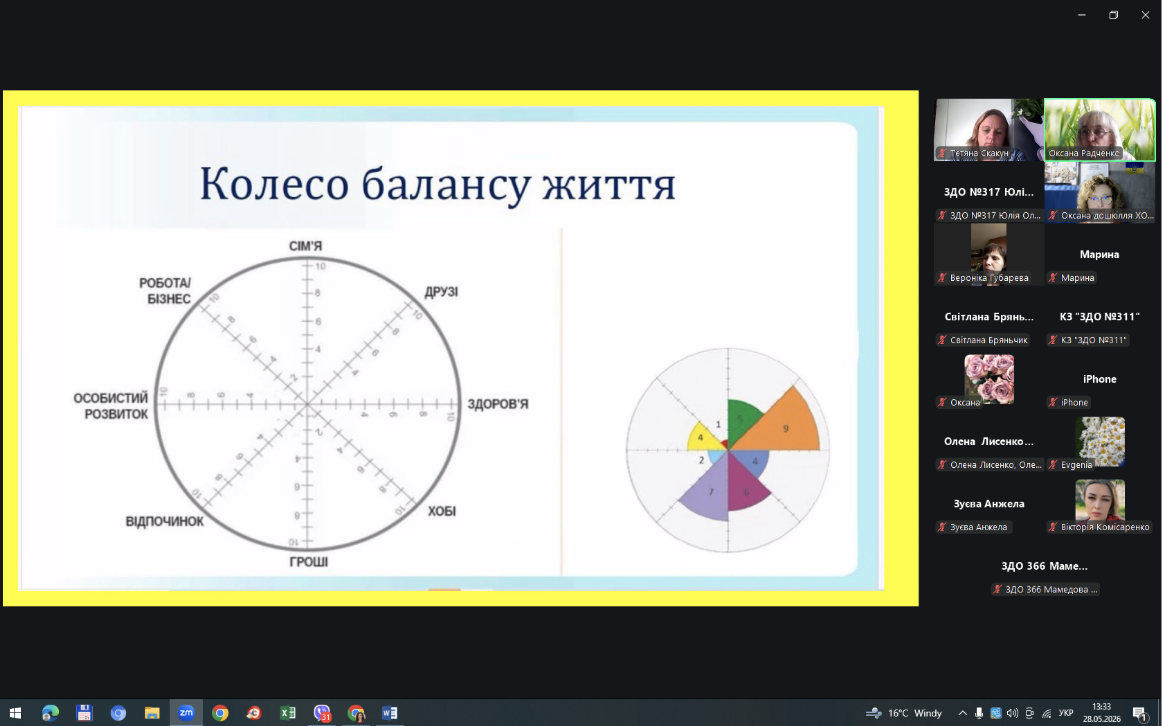
Task: Open File Explorer from the taskbar
Action: coord(152,713)
